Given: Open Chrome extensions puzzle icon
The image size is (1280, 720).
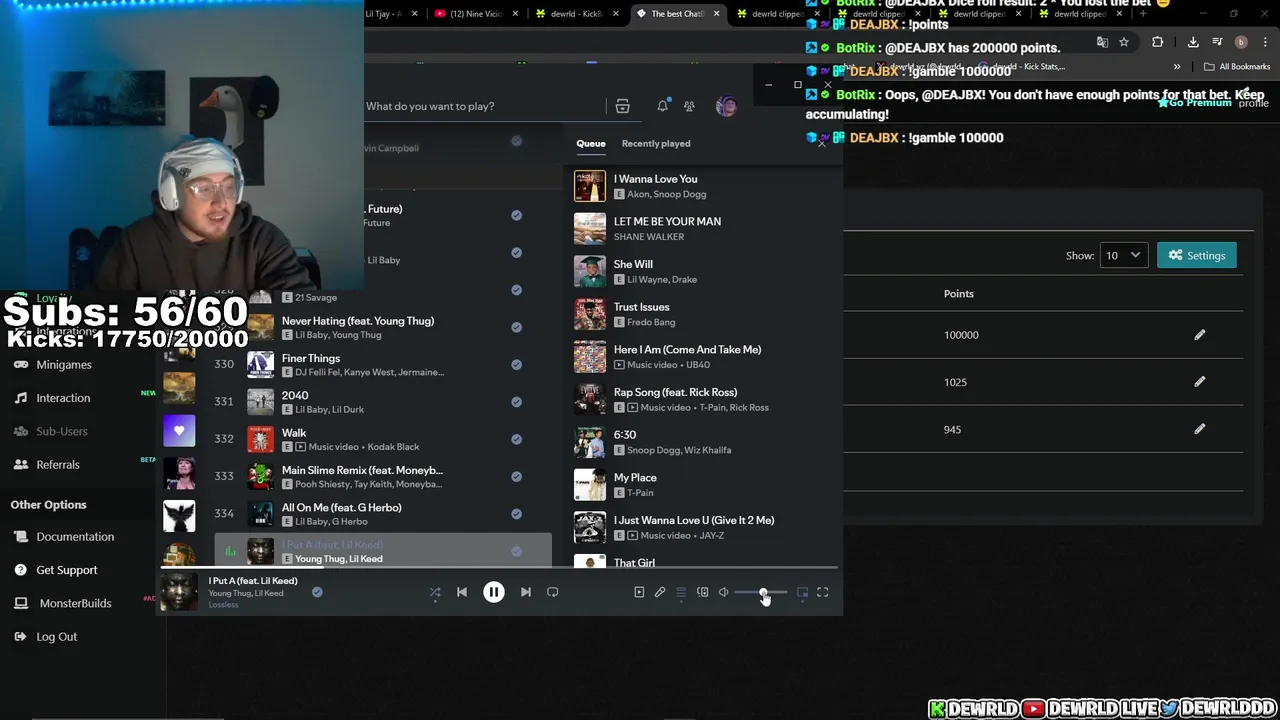Looking at the screenshot, I should coord(1157,42).
